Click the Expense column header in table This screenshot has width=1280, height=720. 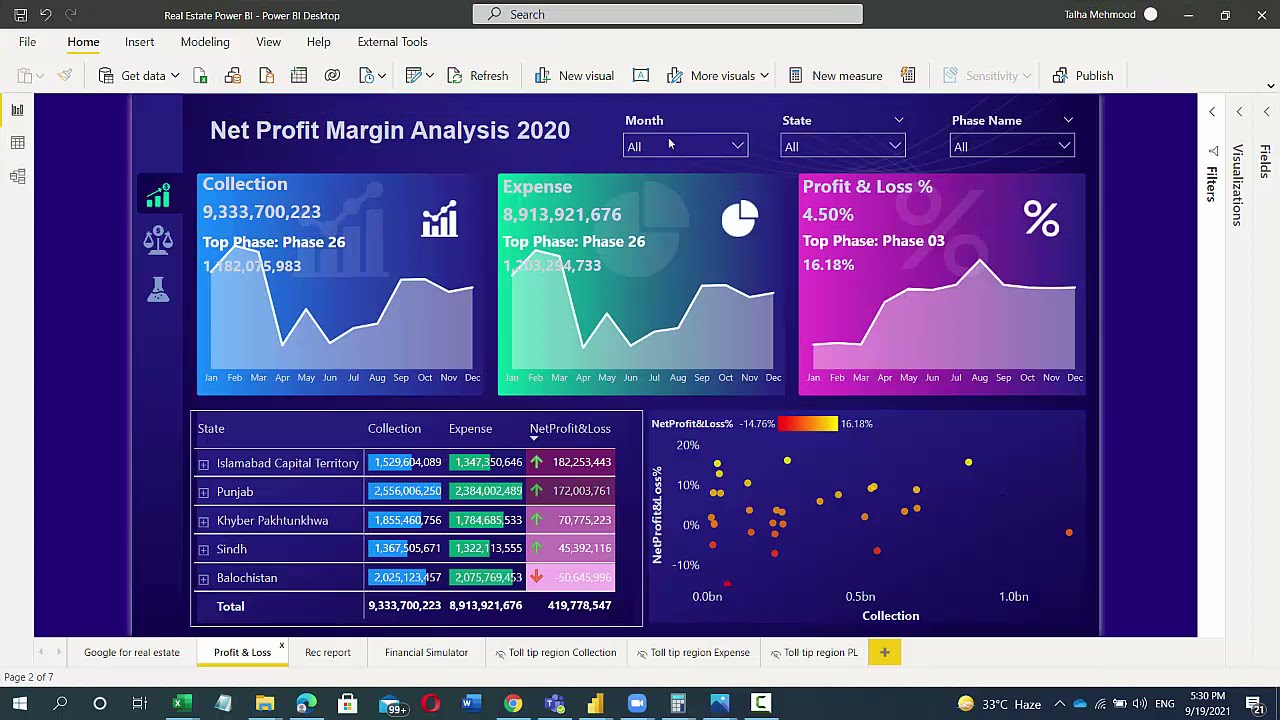[470, 429]
